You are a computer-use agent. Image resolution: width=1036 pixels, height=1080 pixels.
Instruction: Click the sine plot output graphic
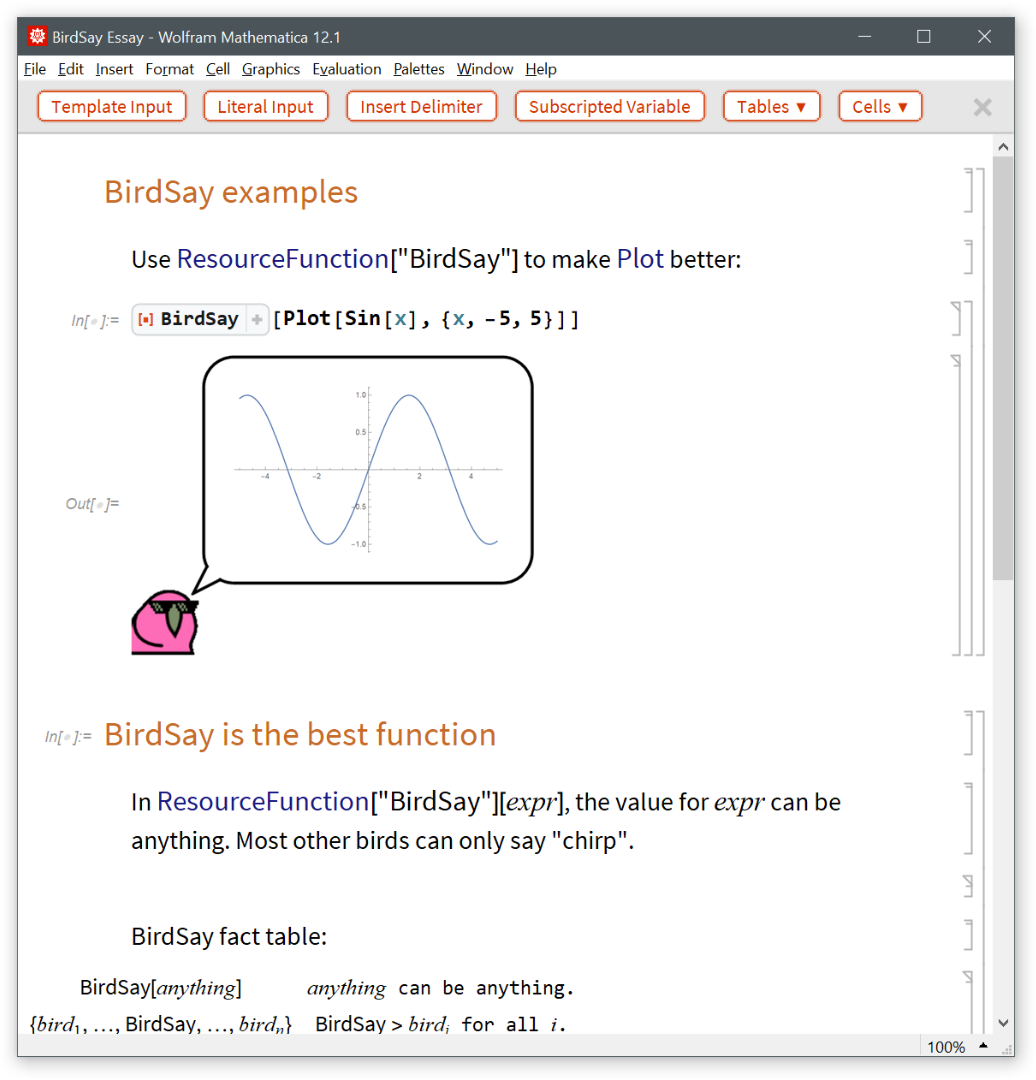tap(368, 469)
